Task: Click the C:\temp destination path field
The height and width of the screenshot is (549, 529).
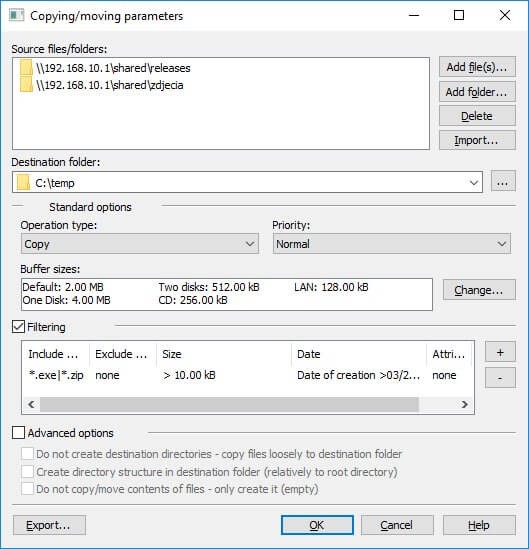Action: coord(247,182)
